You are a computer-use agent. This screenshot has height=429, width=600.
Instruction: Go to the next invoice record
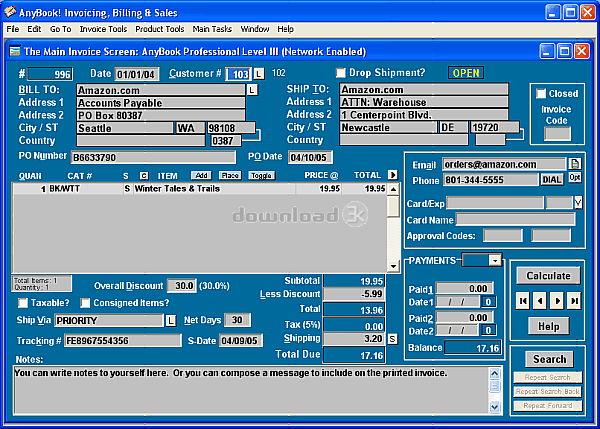[x=557, y=300]
